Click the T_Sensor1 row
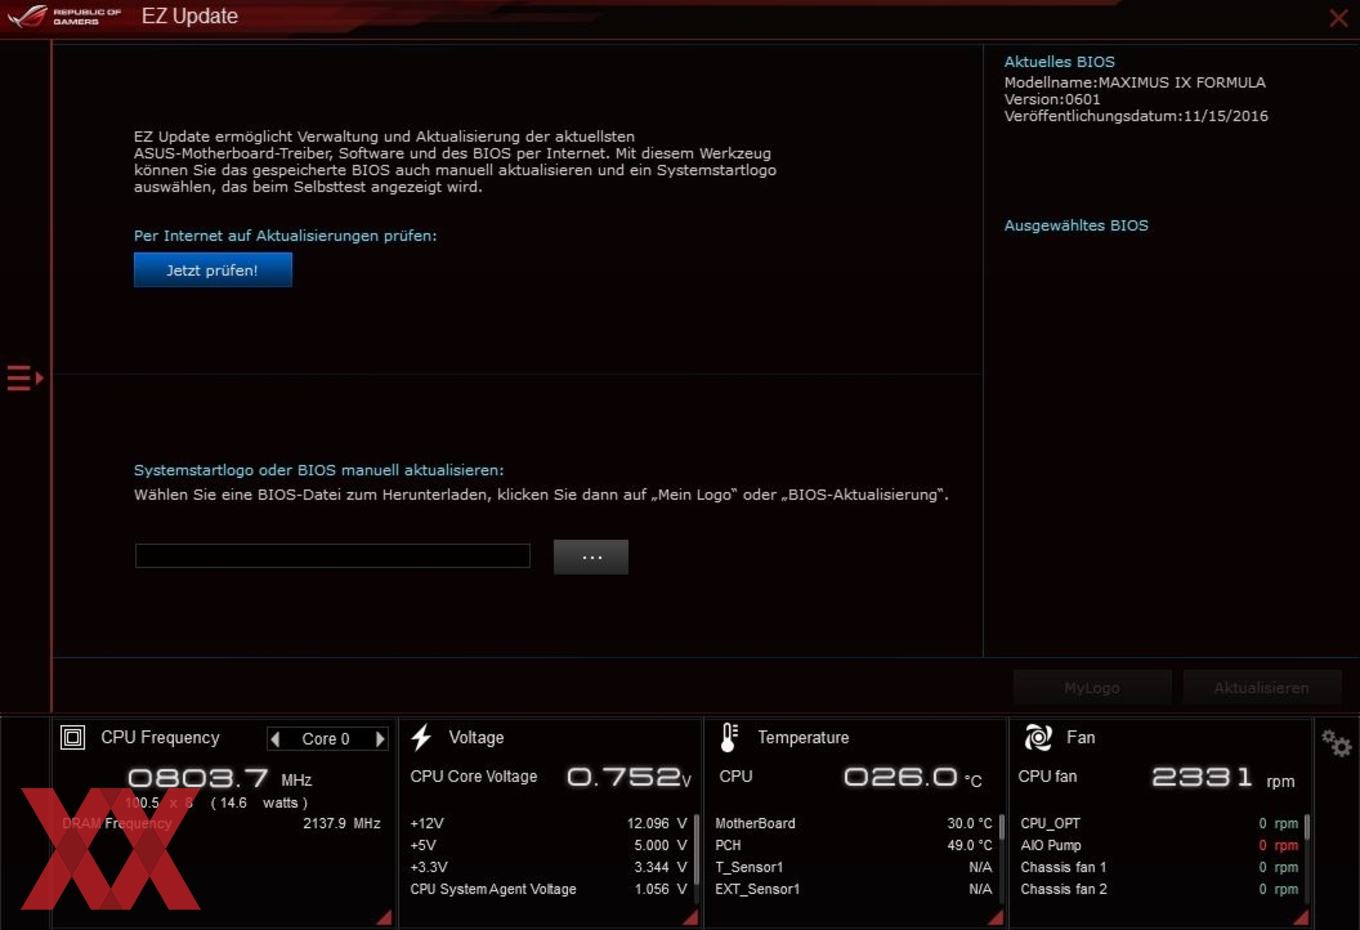 click(x=854, y=867)
